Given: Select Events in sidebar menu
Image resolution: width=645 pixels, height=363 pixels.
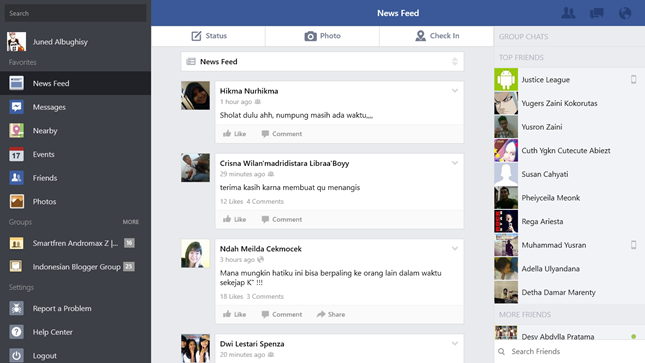Looking at the screenshot, I should tap(75, 154).
